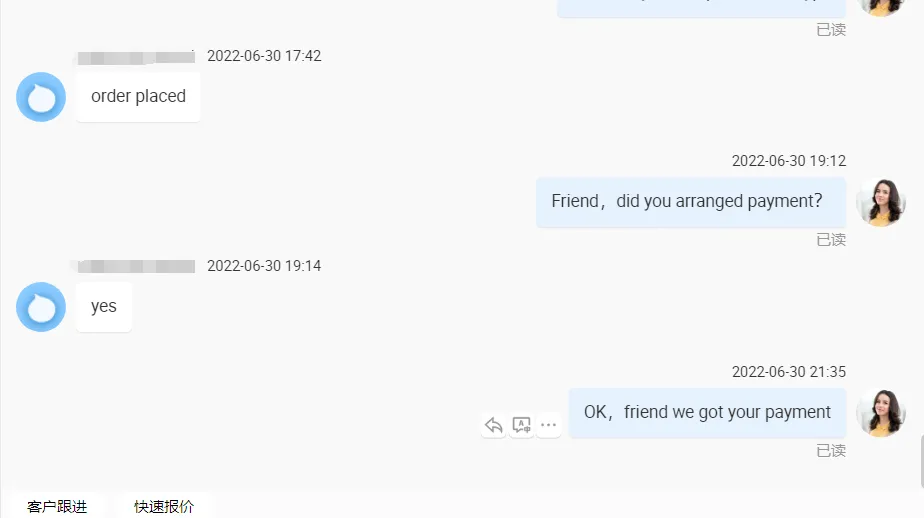Click the 2022-06-30 21:35 timestamp
The height and width of the screenshot is (518, 924).
[788, 372]
